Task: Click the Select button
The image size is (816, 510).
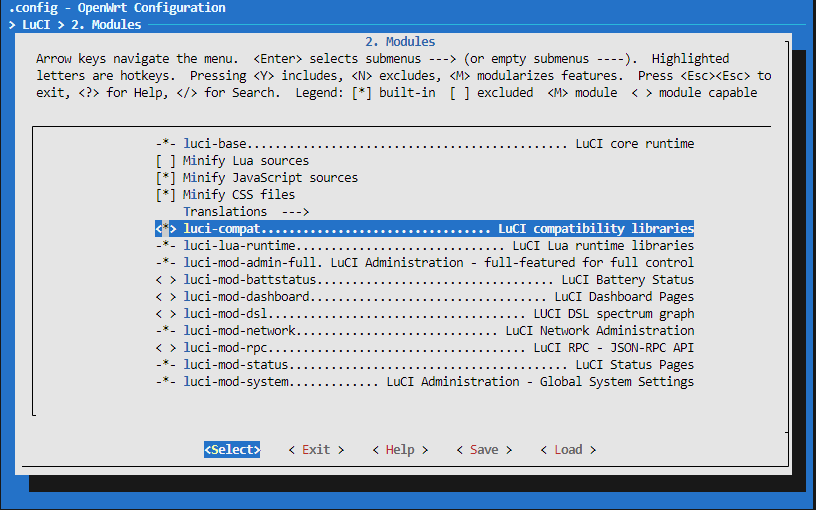Action: (232, 450)
